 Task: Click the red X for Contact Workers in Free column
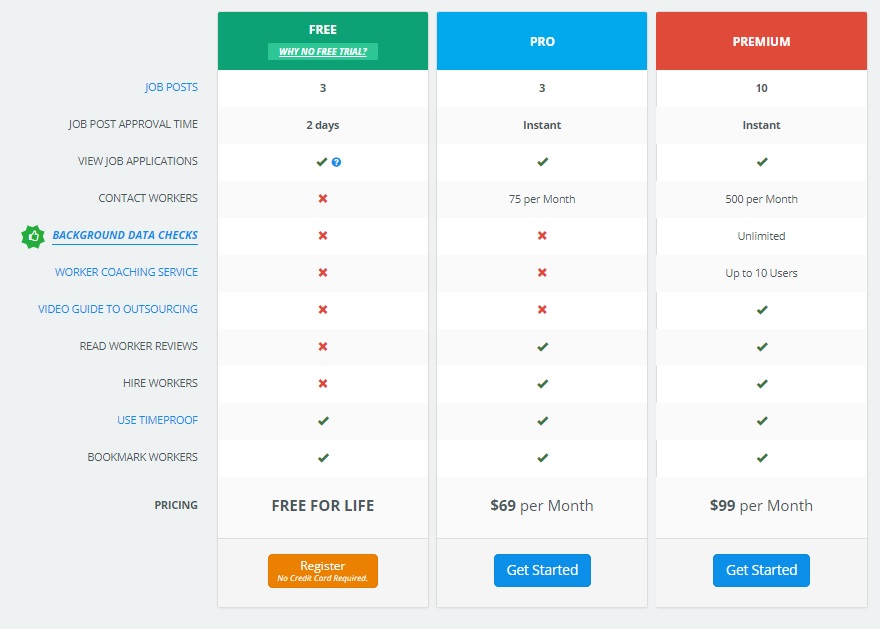(x=323, y=199)
